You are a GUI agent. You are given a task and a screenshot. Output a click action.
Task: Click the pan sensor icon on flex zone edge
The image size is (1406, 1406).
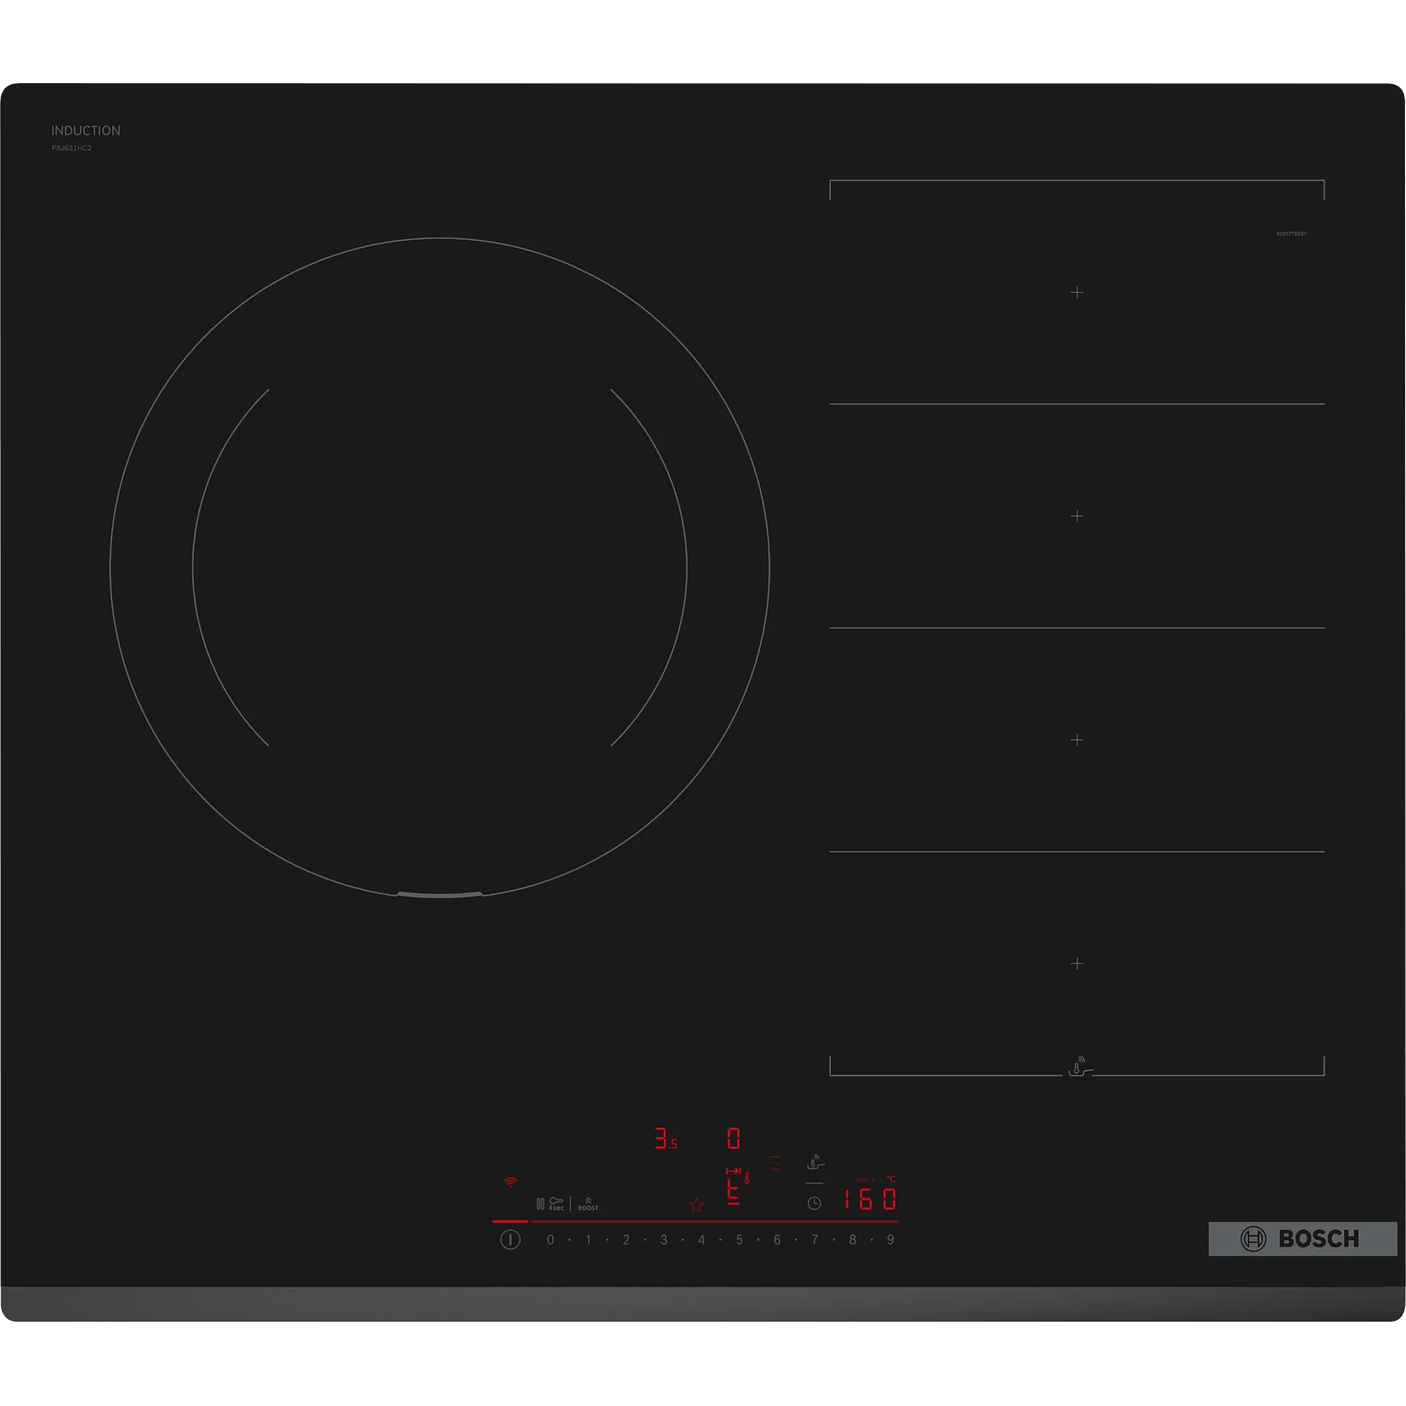click(1078, 1067)
